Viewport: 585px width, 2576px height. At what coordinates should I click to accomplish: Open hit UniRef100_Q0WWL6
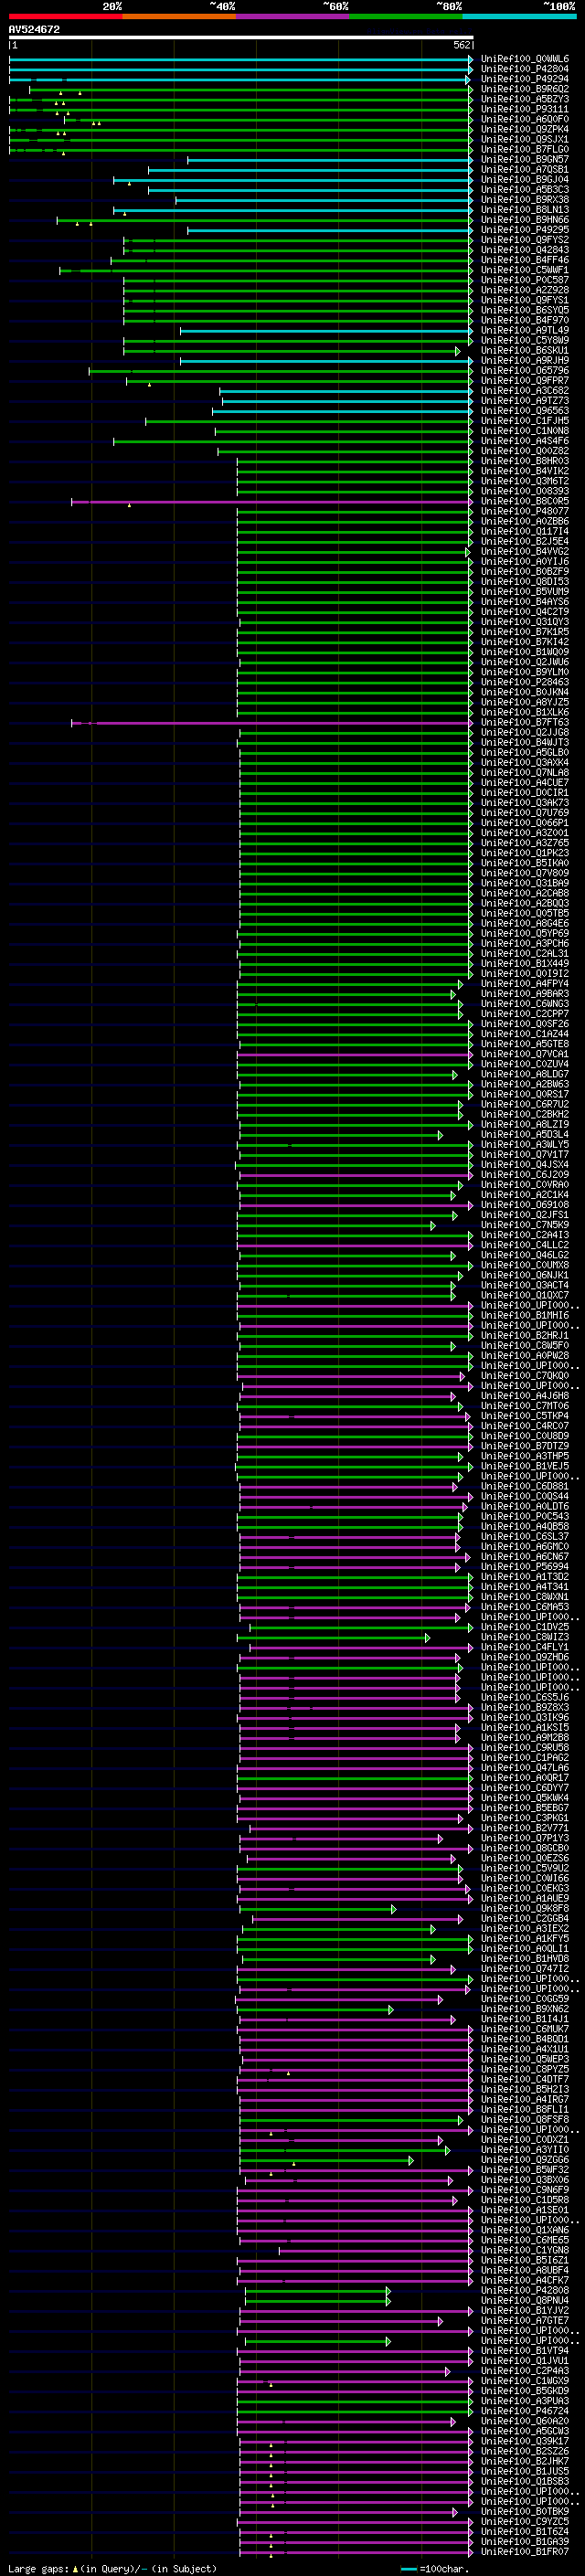(524, 59)
